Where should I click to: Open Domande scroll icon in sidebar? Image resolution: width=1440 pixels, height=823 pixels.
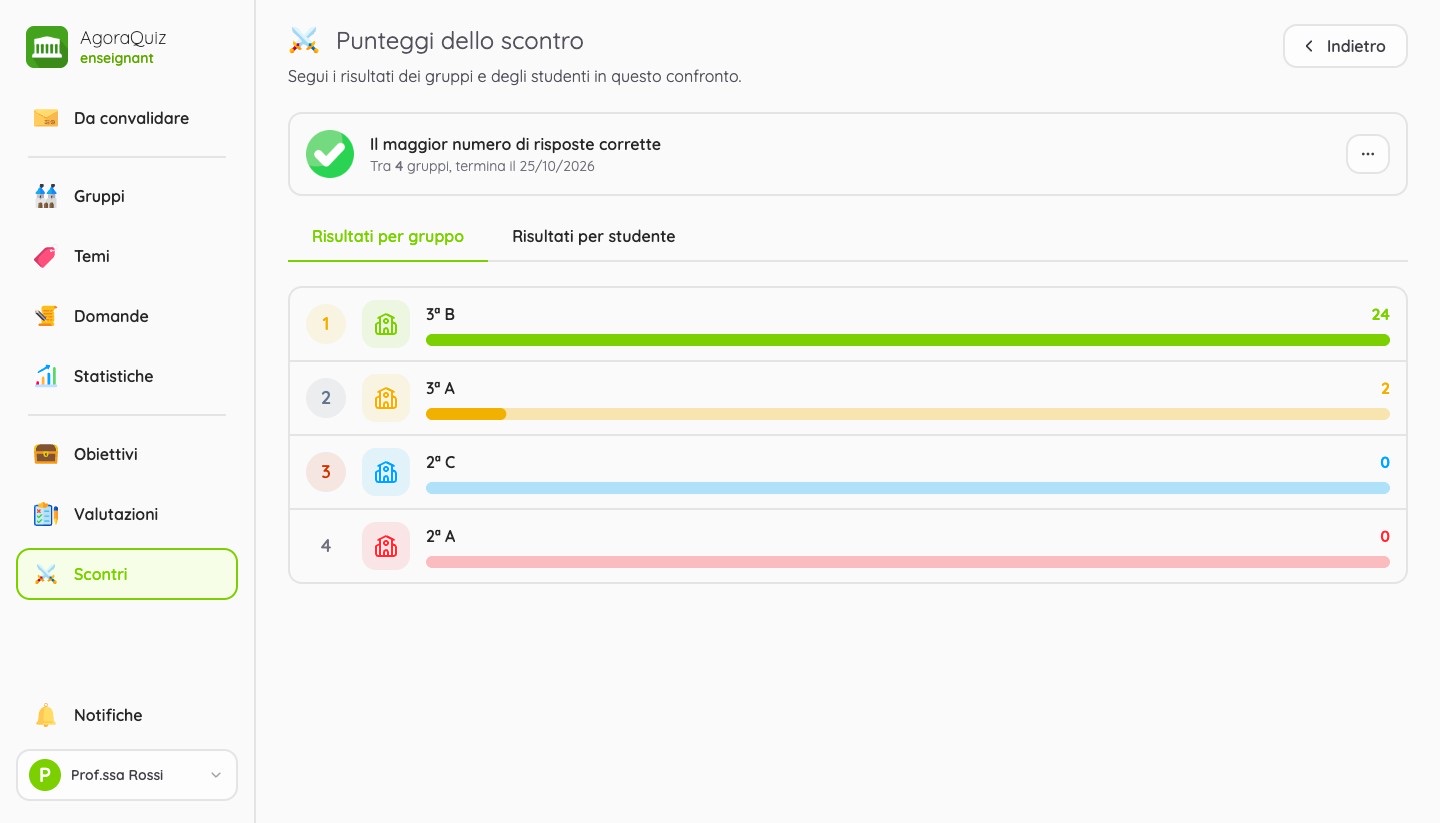pyautogui.click(x=46, y=316)
